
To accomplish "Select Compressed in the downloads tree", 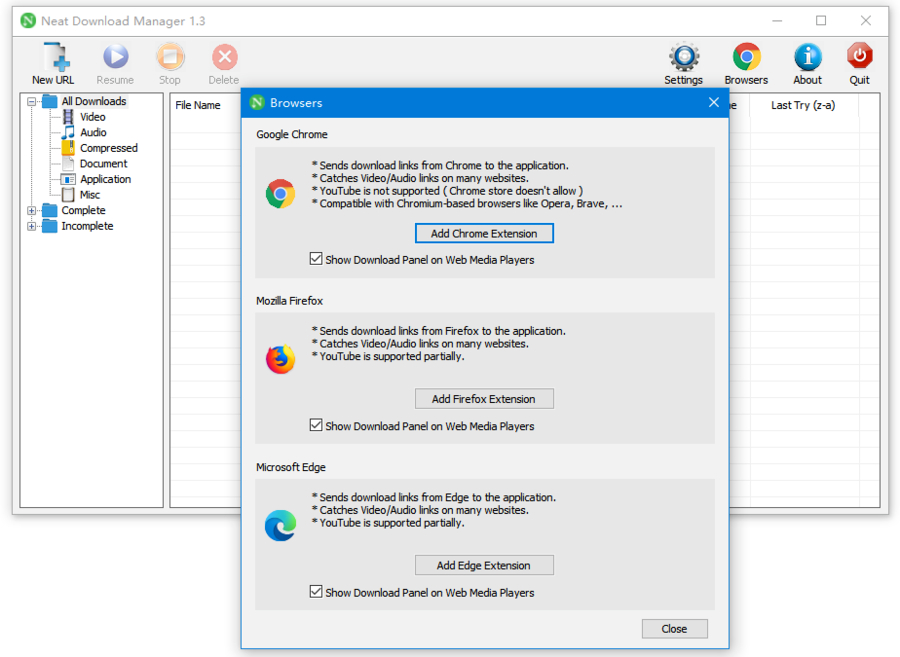I will (x=109, y=148).
